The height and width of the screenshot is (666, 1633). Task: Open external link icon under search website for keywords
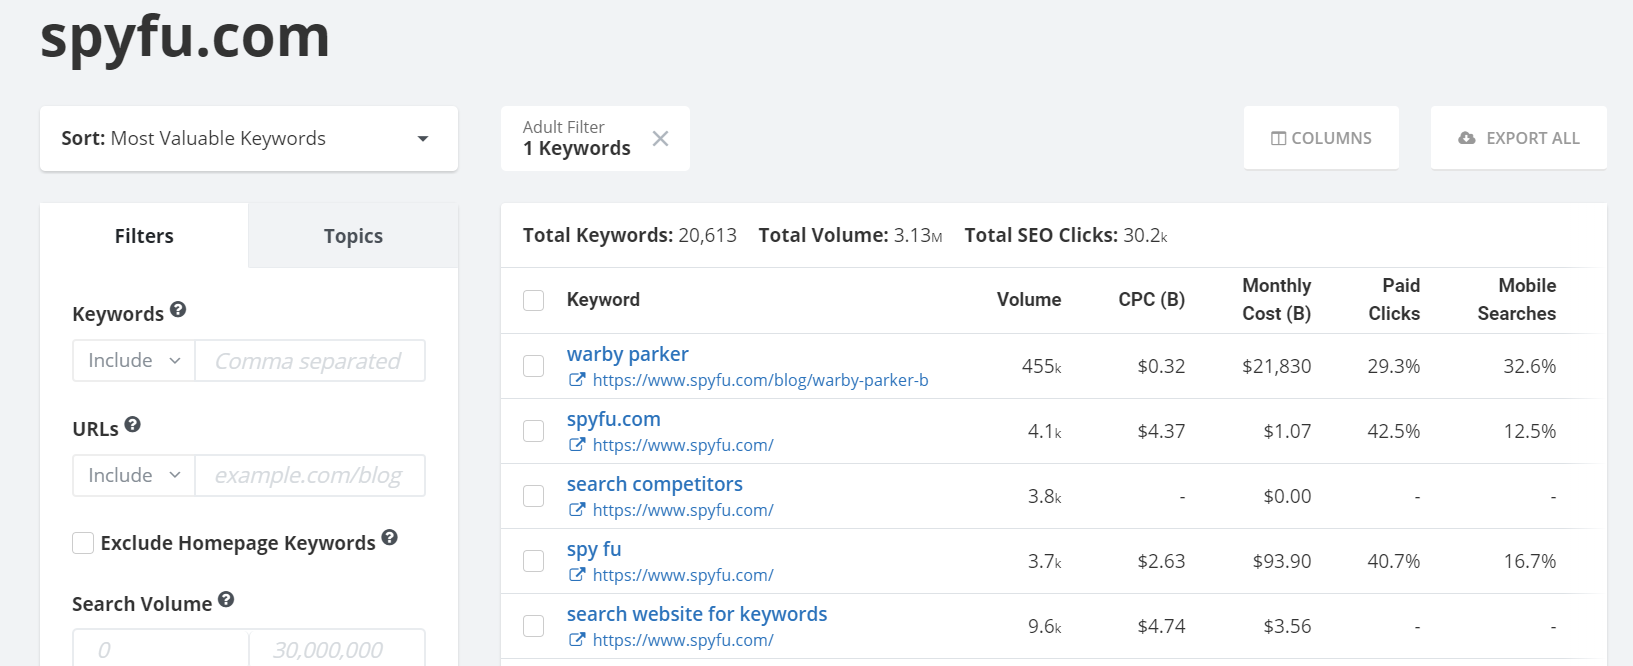pyautogui.click(x=577, y=640)
